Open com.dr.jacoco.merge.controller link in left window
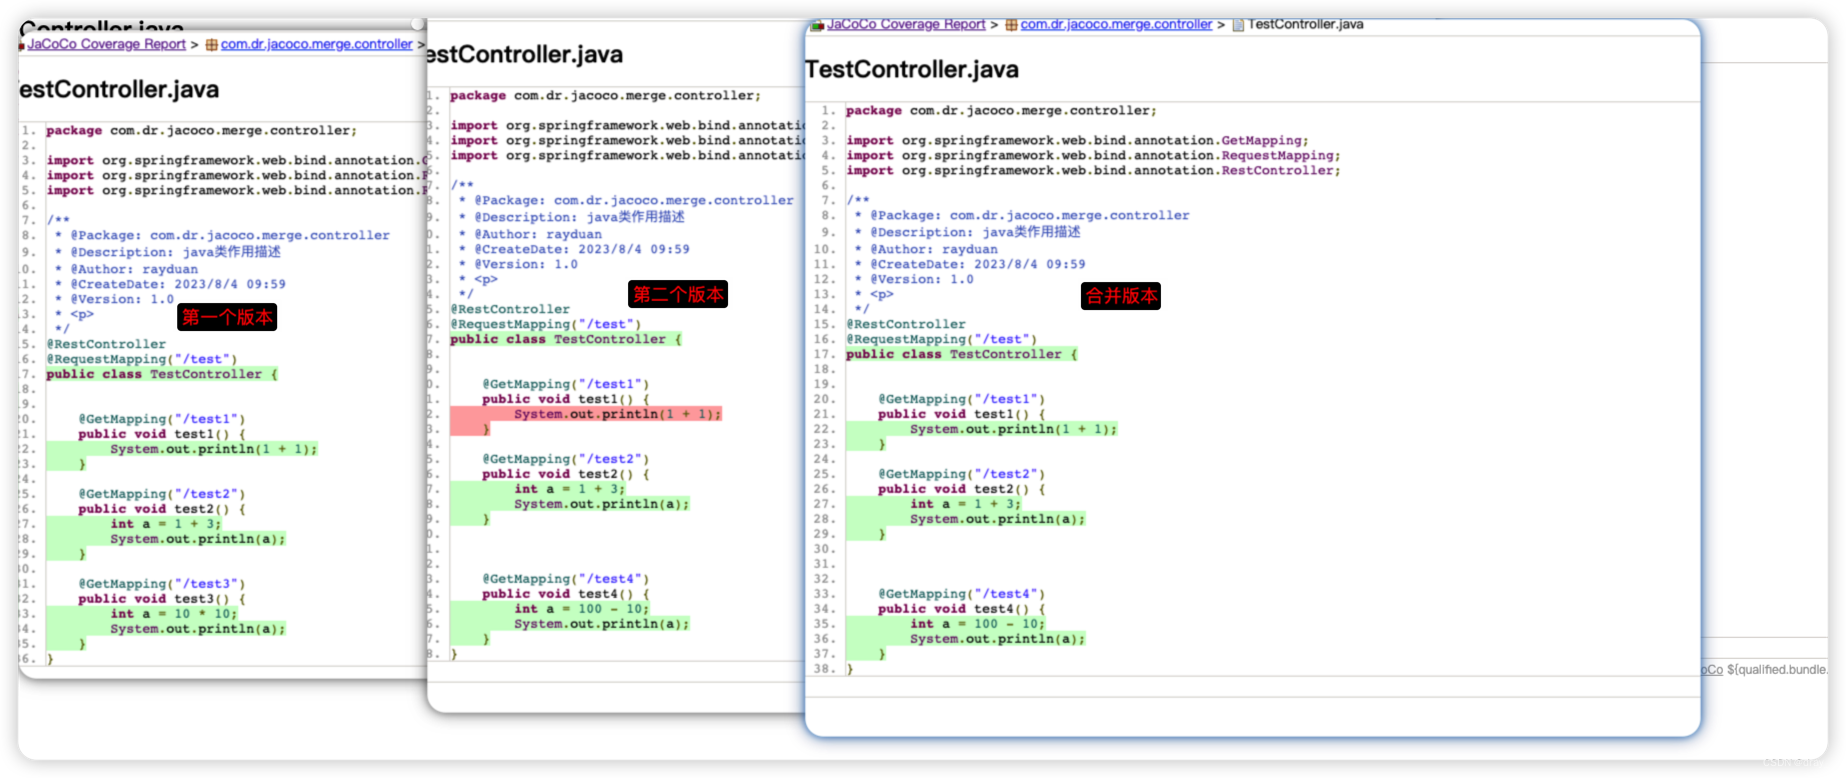The image size is (1846, 778). (316, 44)
